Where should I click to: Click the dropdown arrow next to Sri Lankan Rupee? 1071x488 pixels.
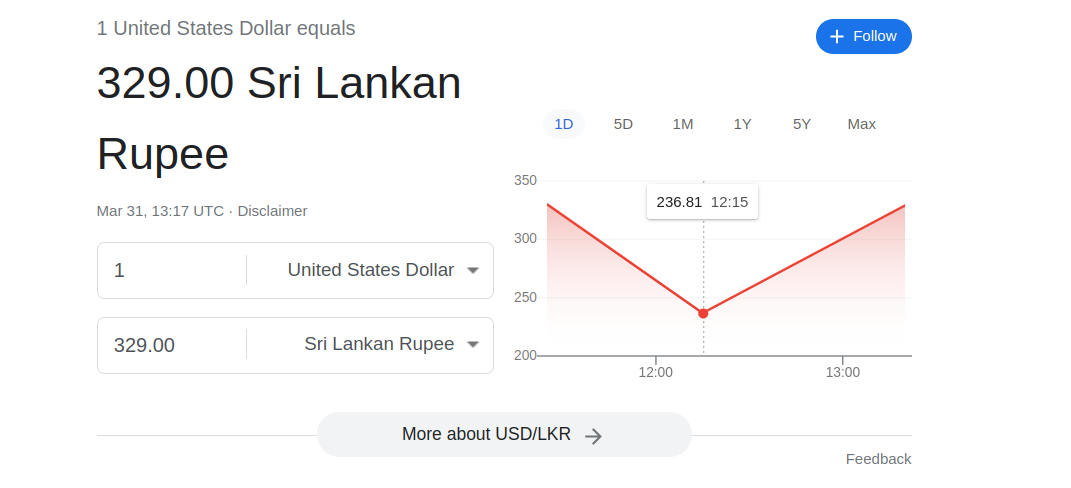[473, 345]
